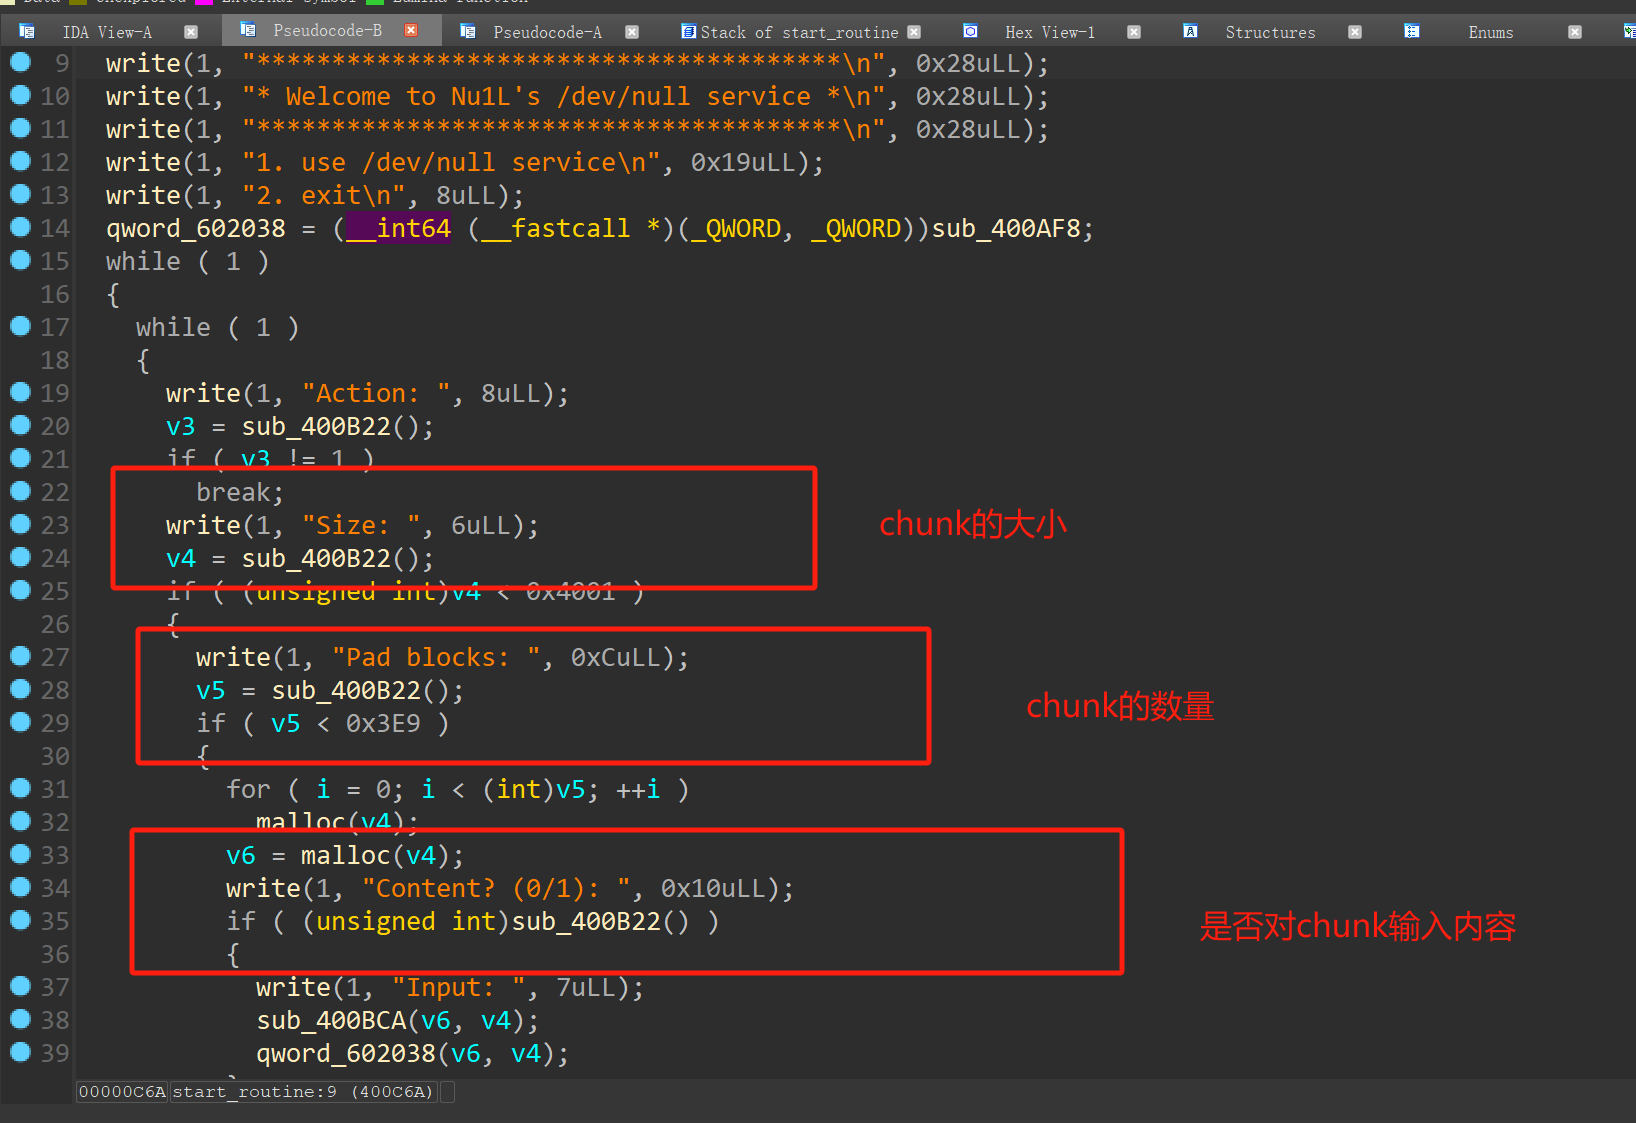1636x1123 pixels.
Task: Toggle breakpoint dot on line 24
Action: coord(20,557)
